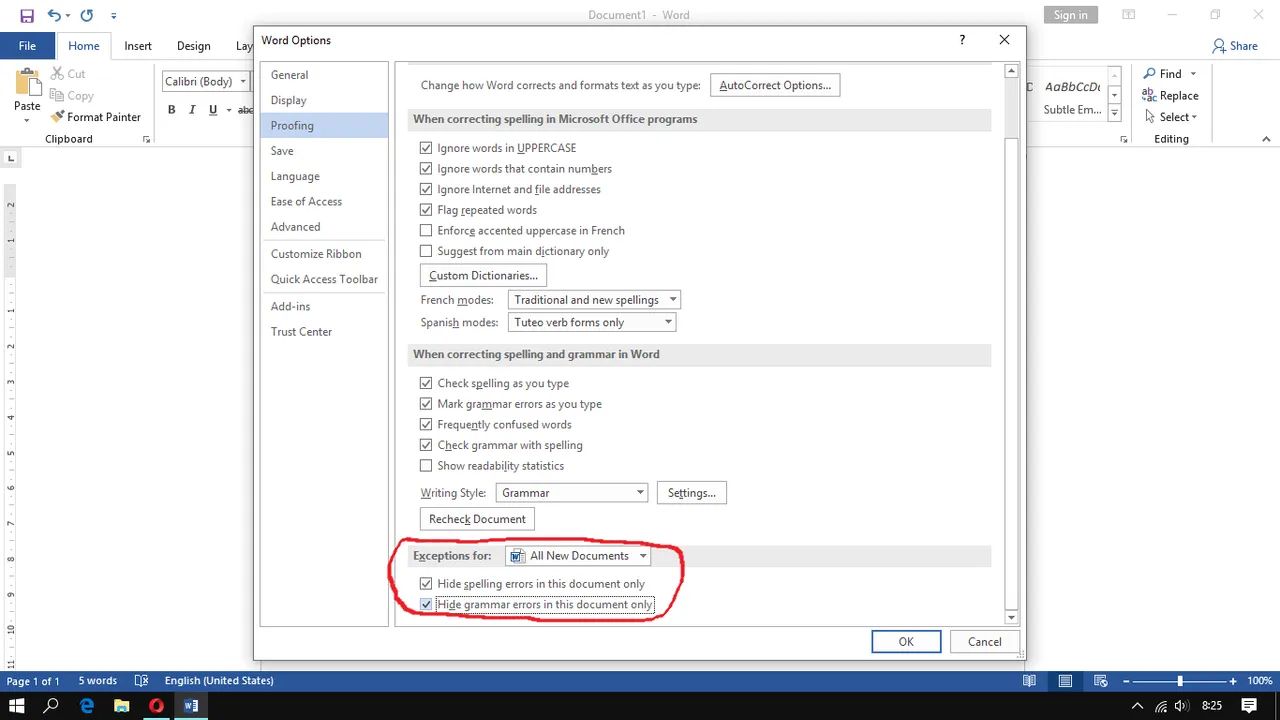Click Custom Dictionaries button

tap(483, 275)
